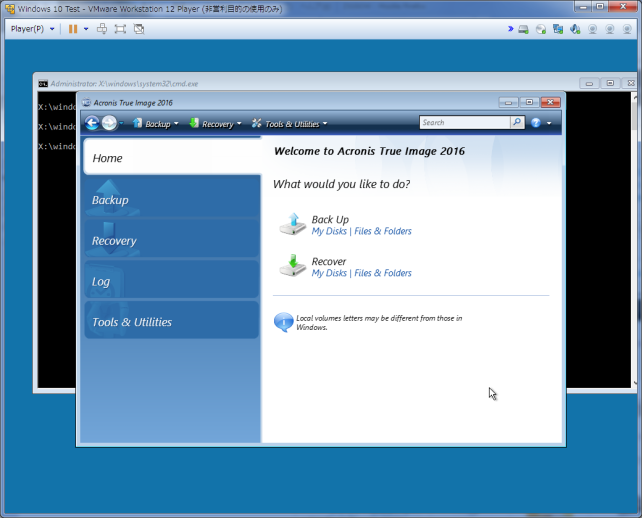Click the Back Up disk icon
This screenshot has height=518, width=642.
(x=292, y=224)
